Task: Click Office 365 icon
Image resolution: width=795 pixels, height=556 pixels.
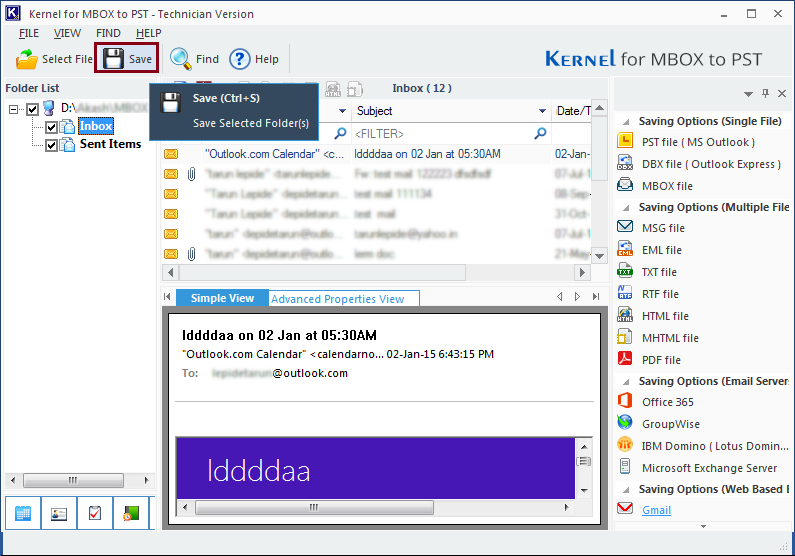Action: 625,400
